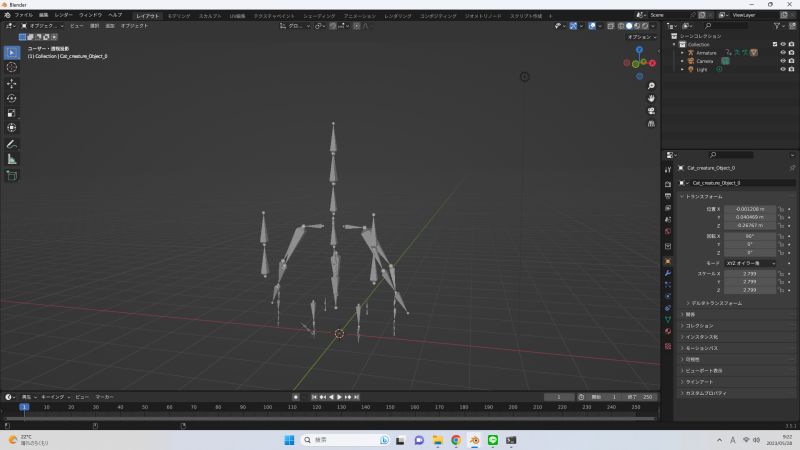The image size is (800, 450).
Task: Open the rotation mode XYZ オイラー角 dropdown
Action: point(750,263)
